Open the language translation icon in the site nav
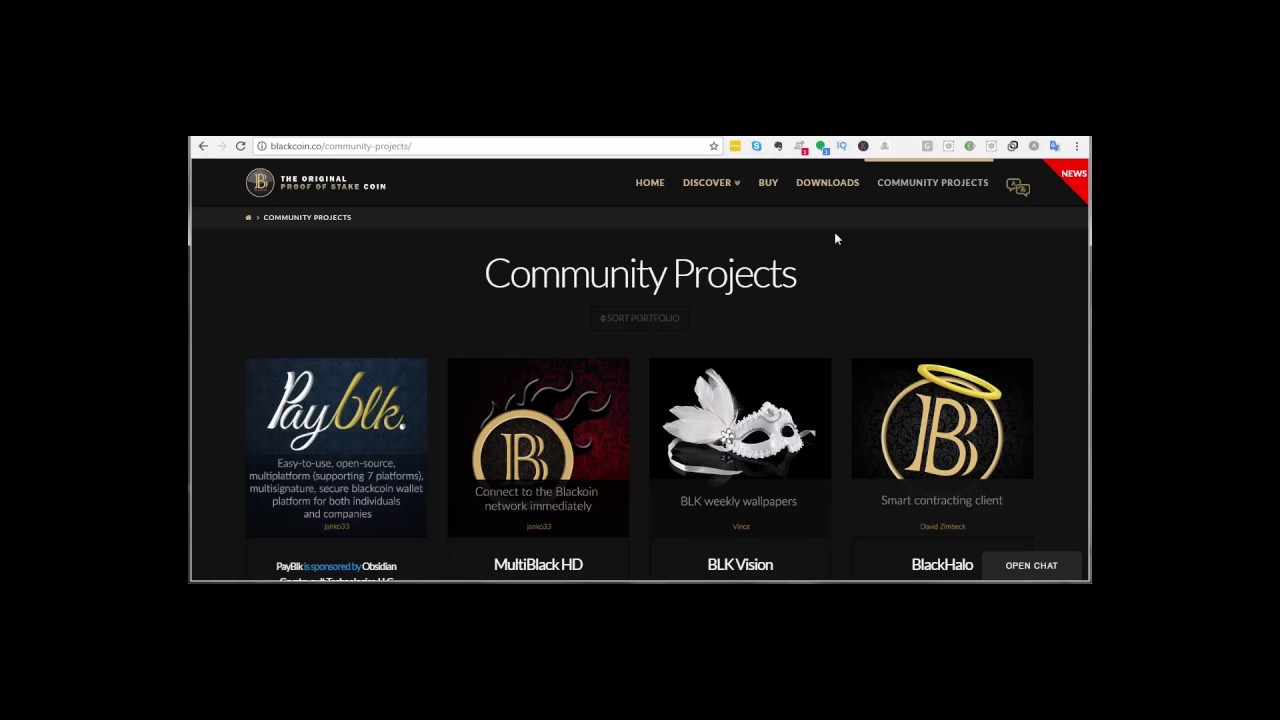This screenshot has width=1280, height=720. 1017,187
